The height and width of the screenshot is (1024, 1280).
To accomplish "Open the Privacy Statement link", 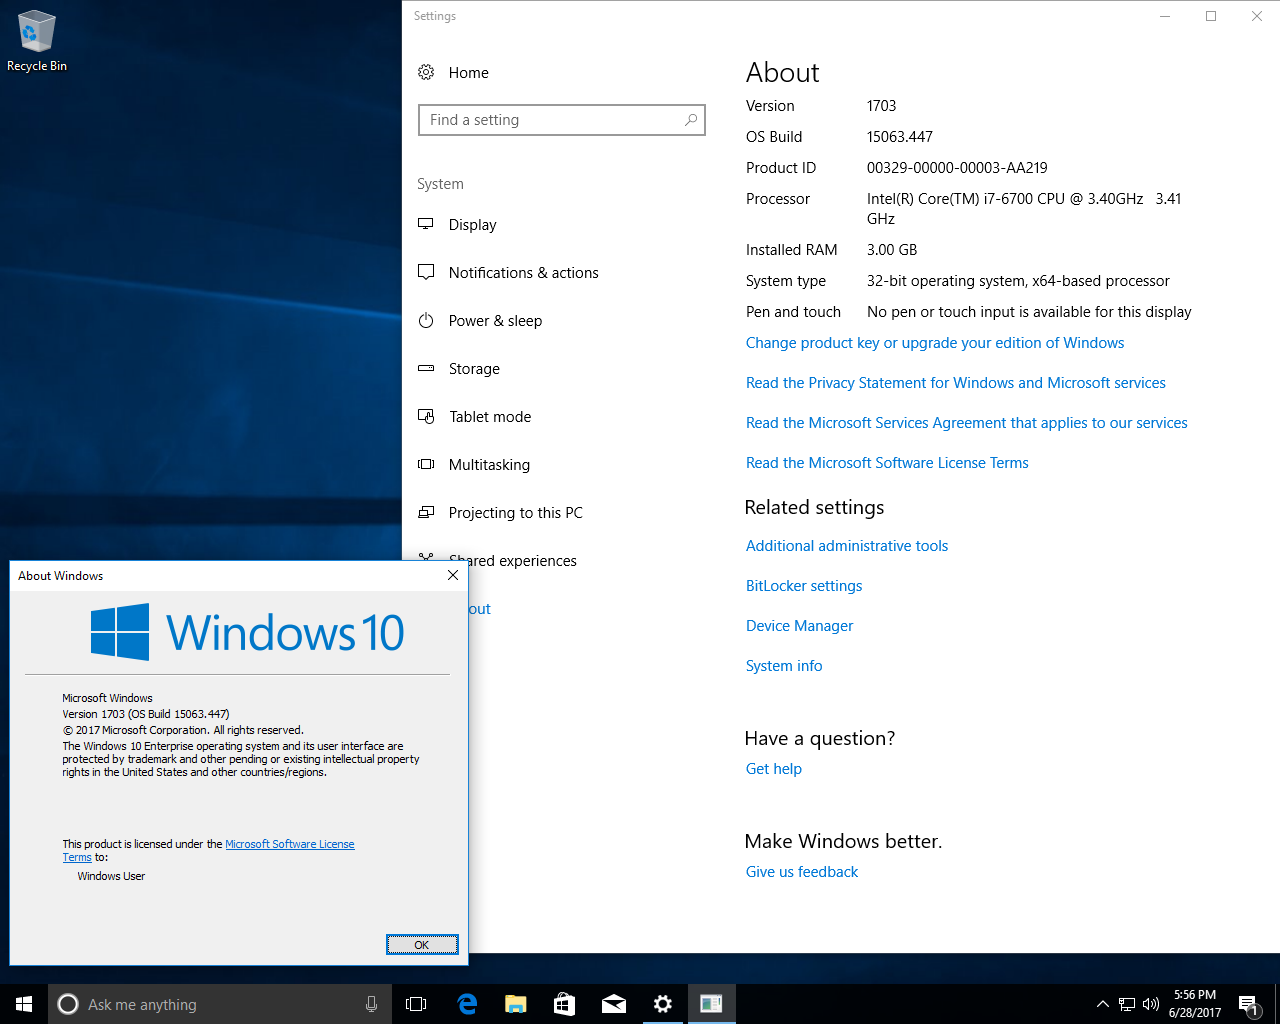I will click(955, 383).
